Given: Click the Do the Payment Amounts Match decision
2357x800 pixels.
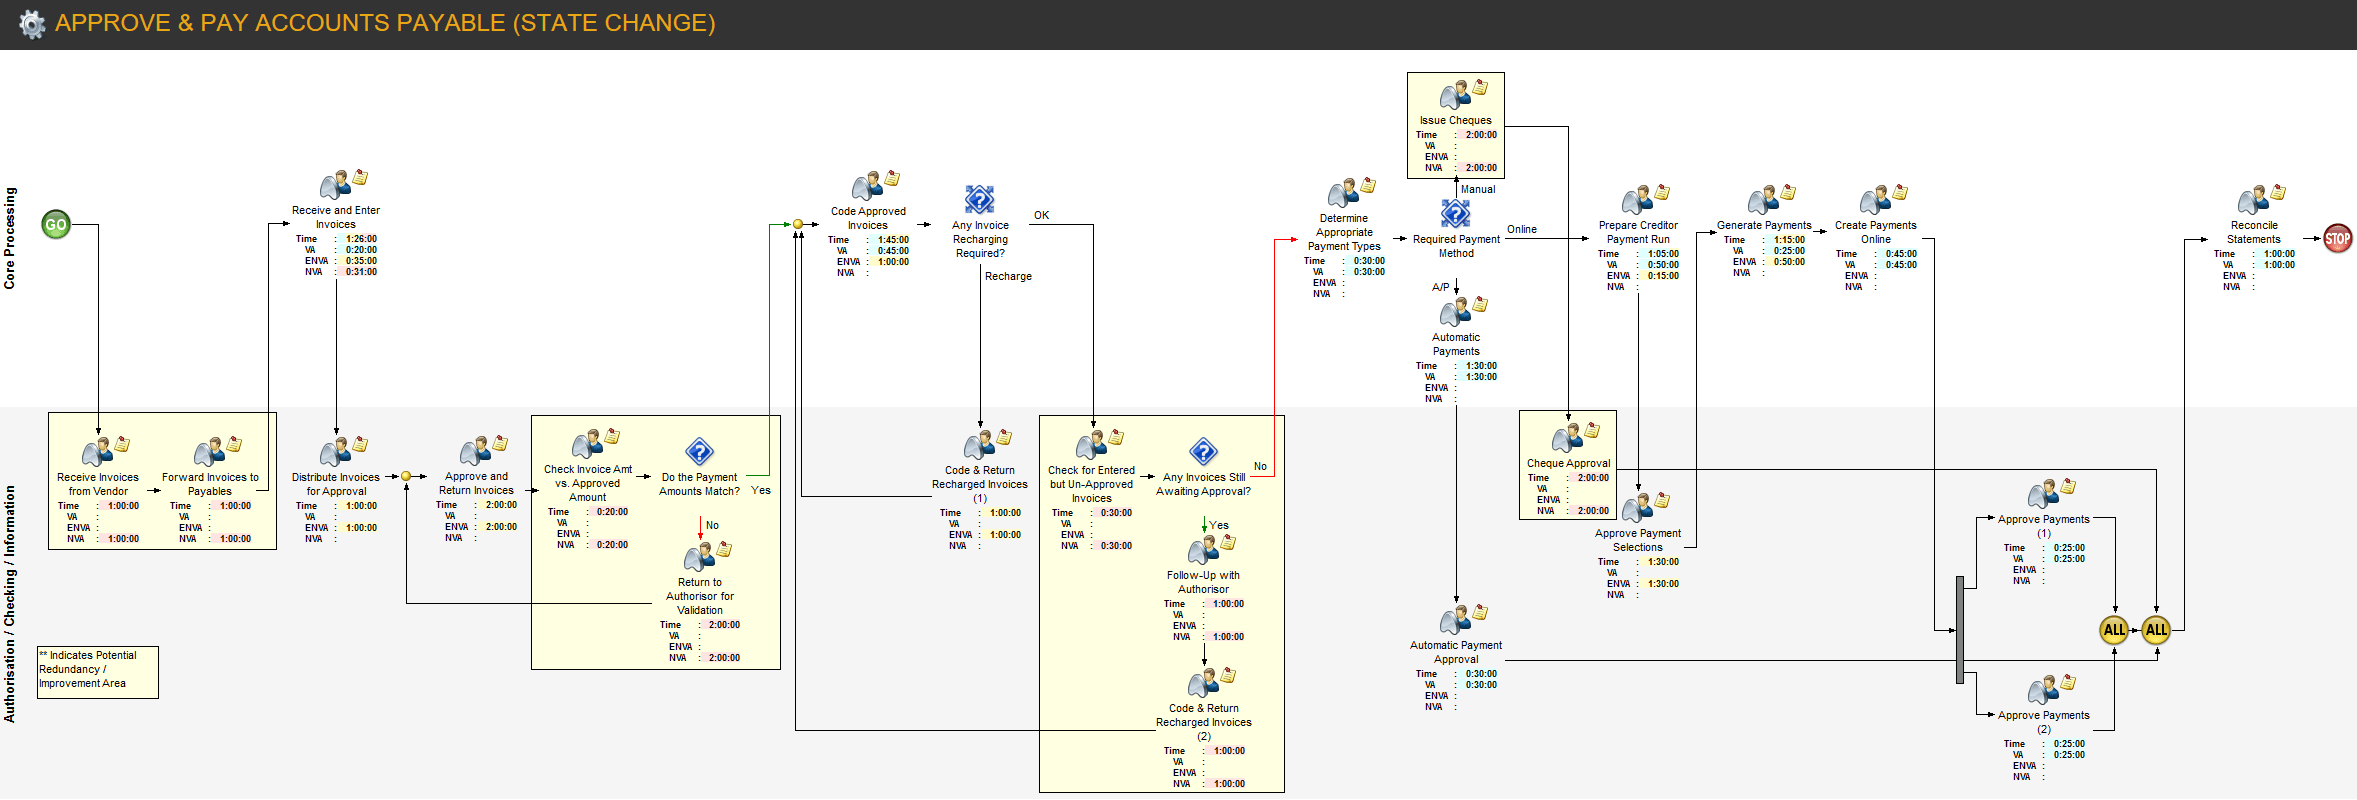Looking at the screenshot, I should [x=699, y=452].
